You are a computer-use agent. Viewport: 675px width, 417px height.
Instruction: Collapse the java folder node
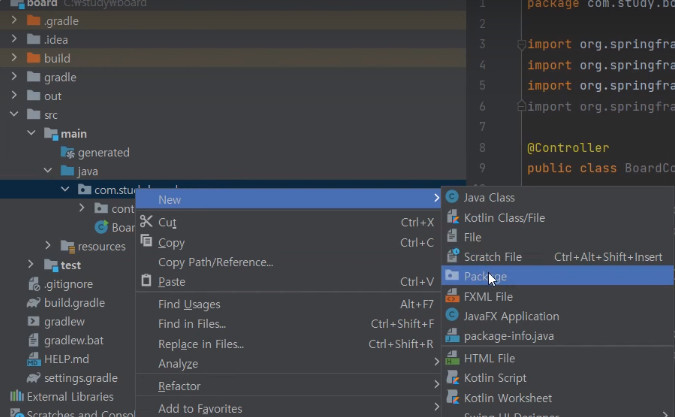click(48, 170)
